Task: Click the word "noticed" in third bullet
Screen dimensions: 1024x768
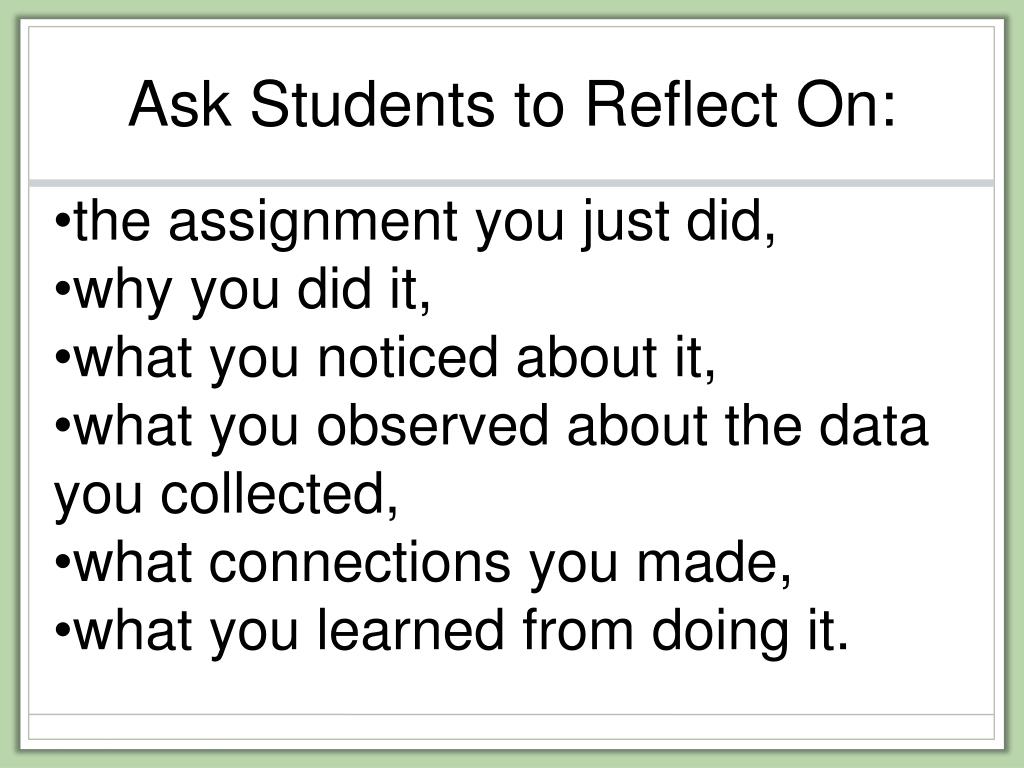Action: (408, 357)
